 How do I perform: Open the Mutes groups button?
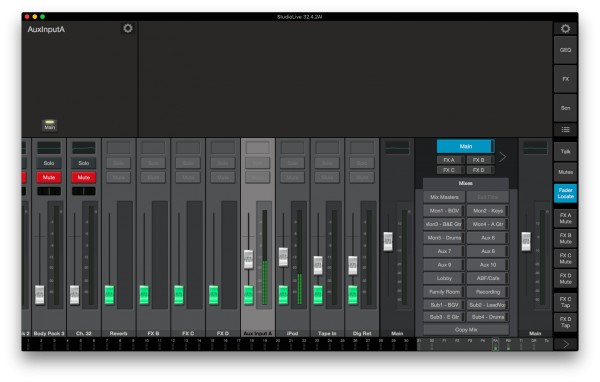click(x=565, y=172)
